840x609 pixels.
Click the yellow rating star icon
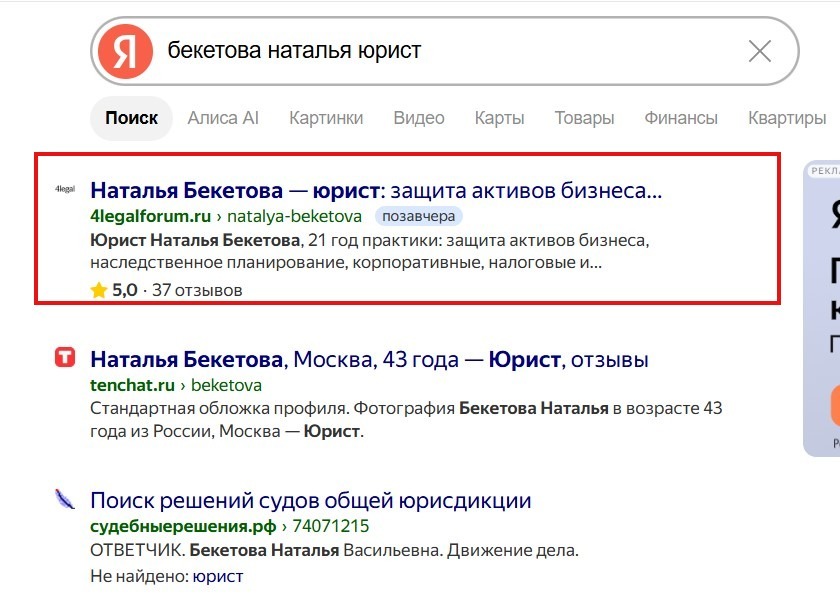pos(99,290)
